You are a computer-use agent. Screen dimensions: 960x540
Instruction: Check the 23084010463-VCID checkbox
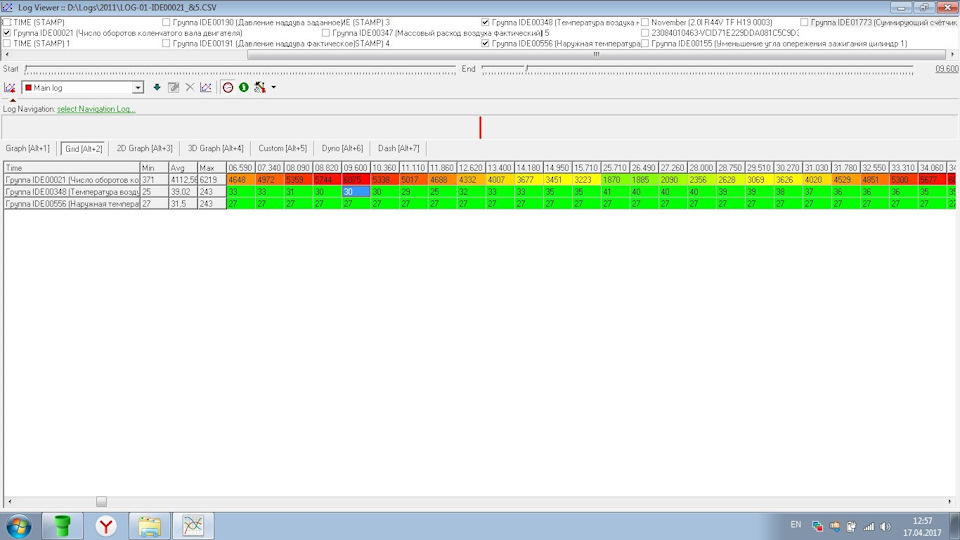[645, 32]
